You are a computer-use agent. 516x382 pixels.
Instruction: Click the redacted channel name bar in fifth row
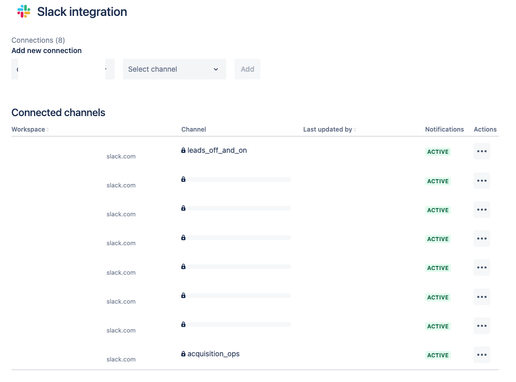239,267
